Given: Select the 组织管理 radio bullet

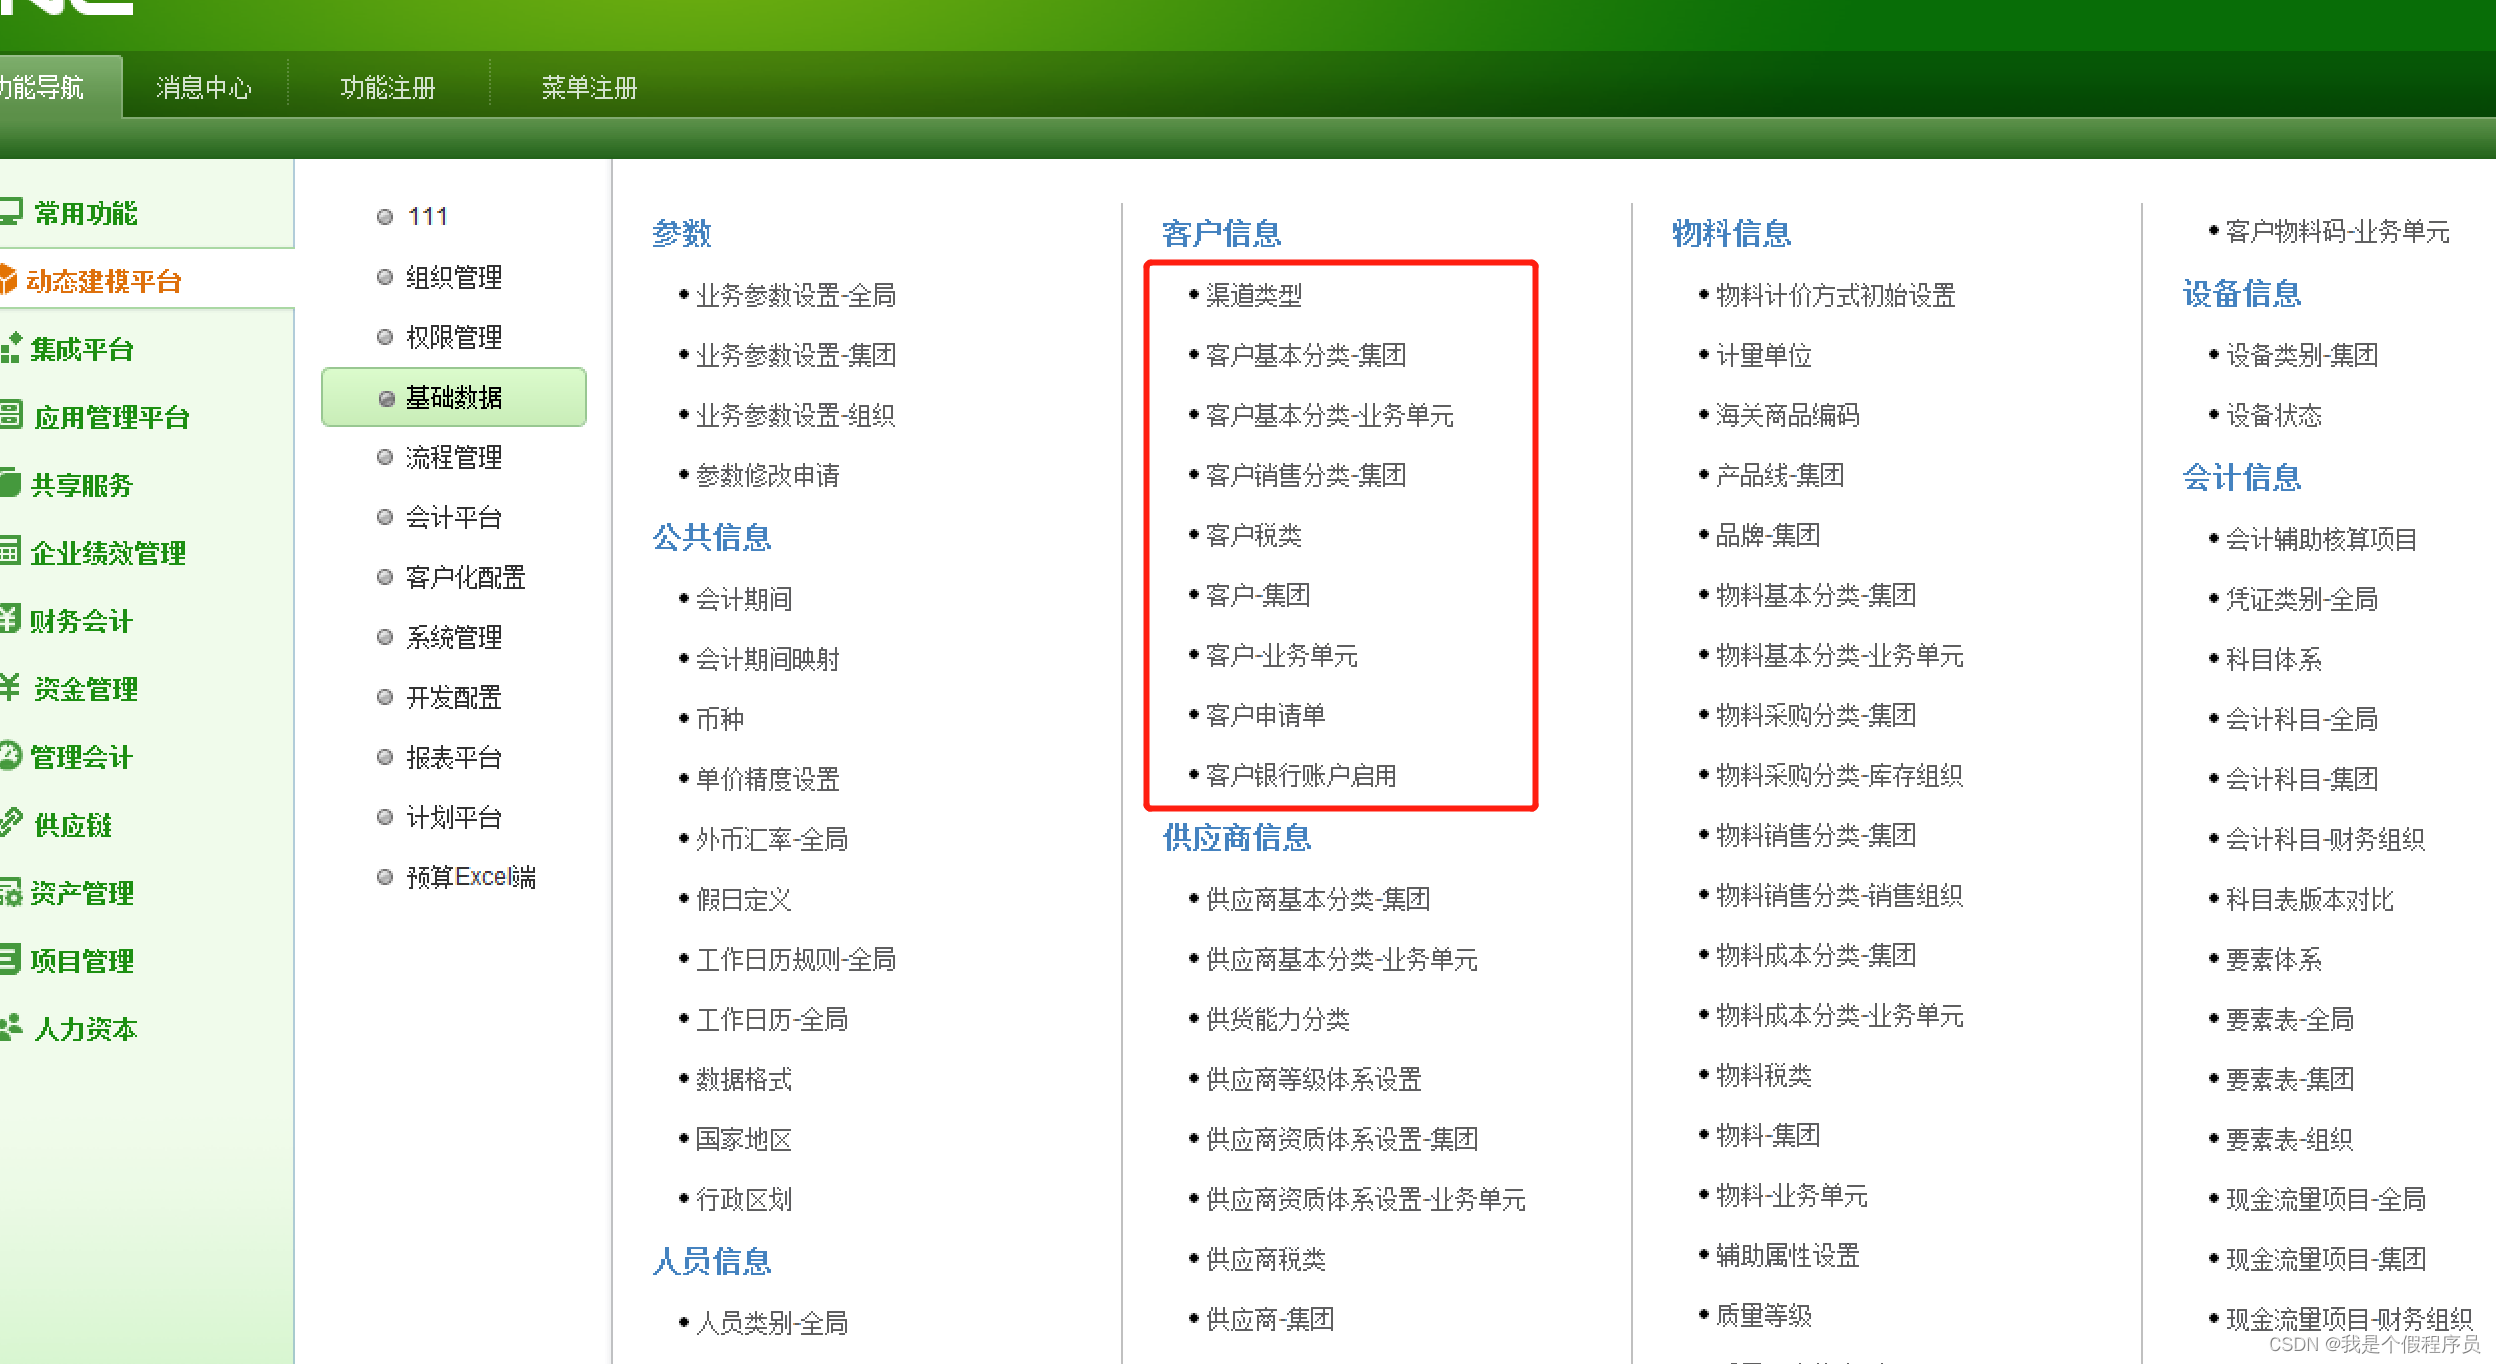Looking at the screenshot, I should 385,277.
